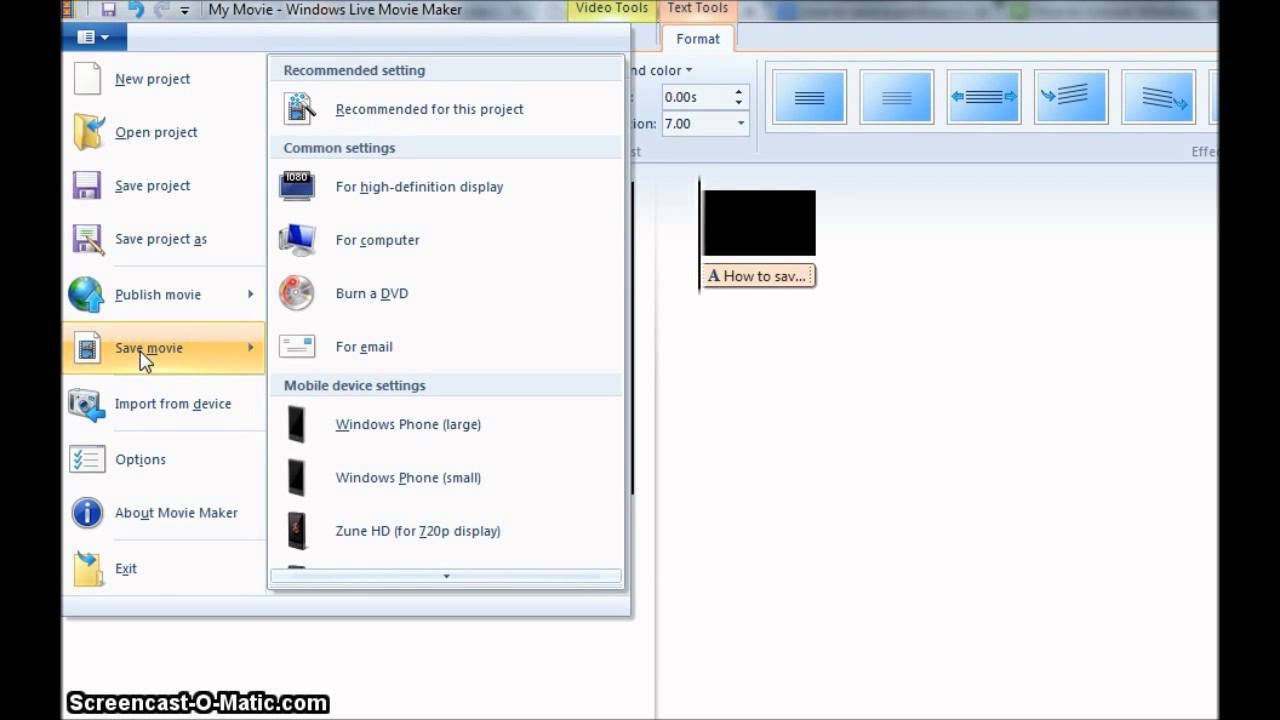Click the Open project folder icon
The width and height of the screenshot is (1280, 720).
pyautogui.click(x=87, y=132)
